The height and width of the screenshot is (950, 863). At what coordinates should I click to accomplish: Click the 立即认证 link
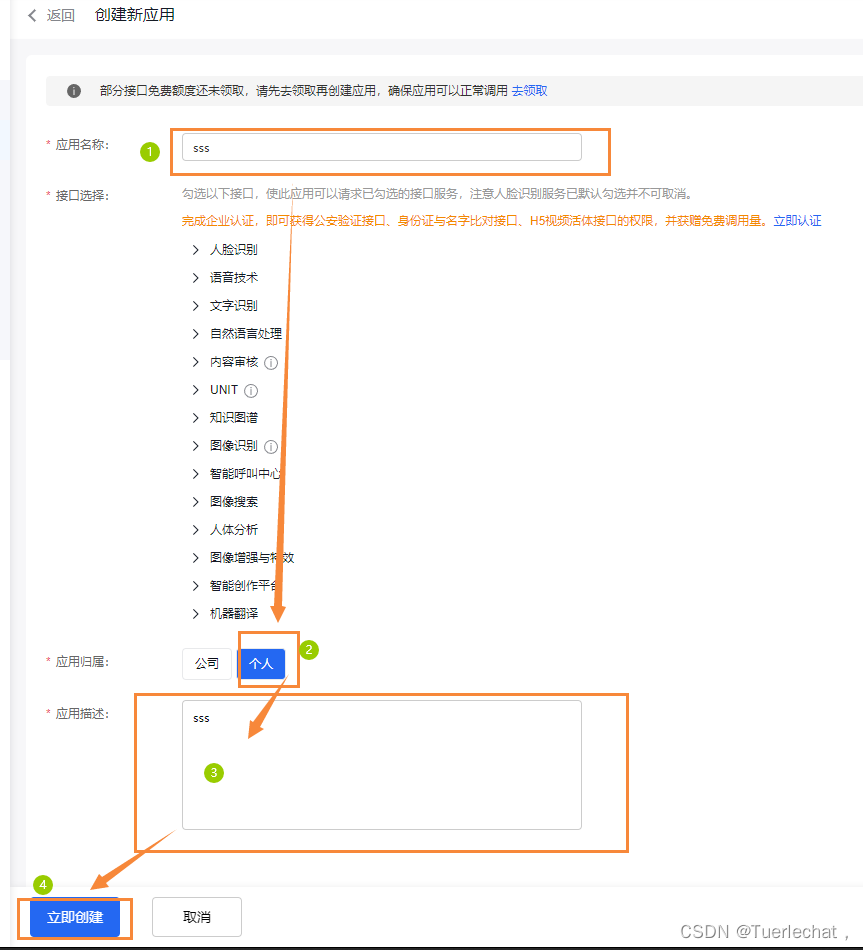pyautogui.click(x=796, y=220)
